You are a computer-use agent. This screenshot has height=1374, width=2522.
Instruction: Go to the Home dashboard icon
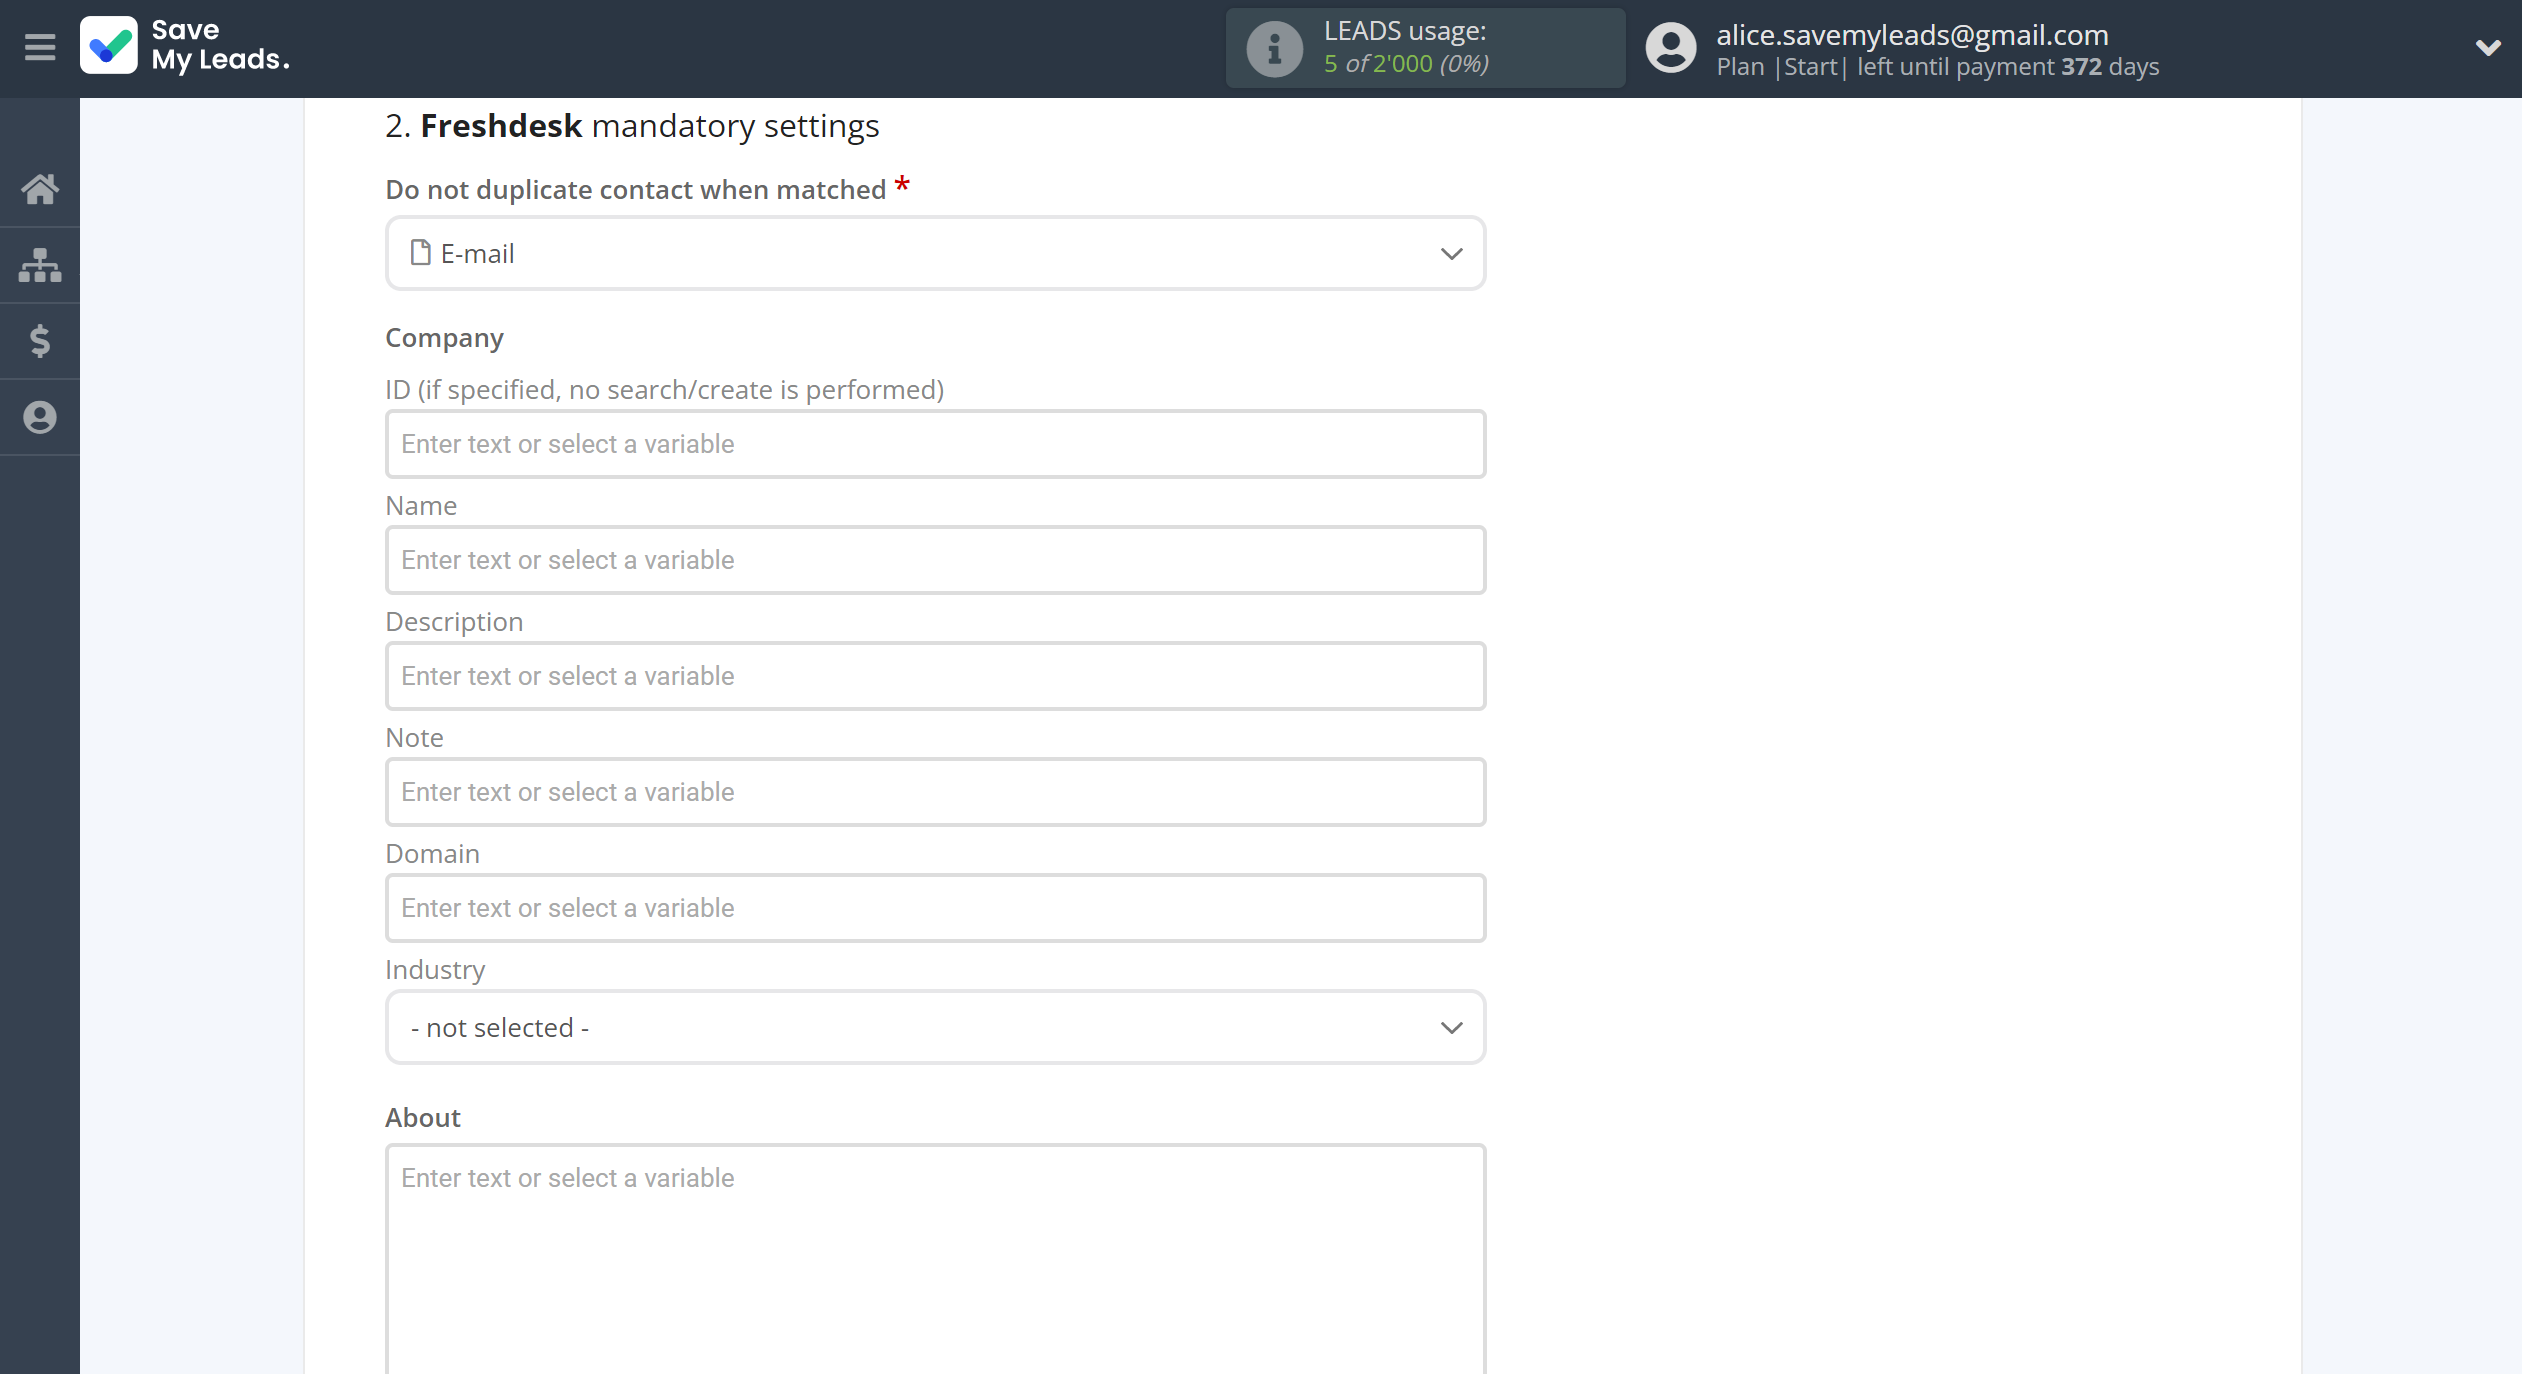coord(40,189)
